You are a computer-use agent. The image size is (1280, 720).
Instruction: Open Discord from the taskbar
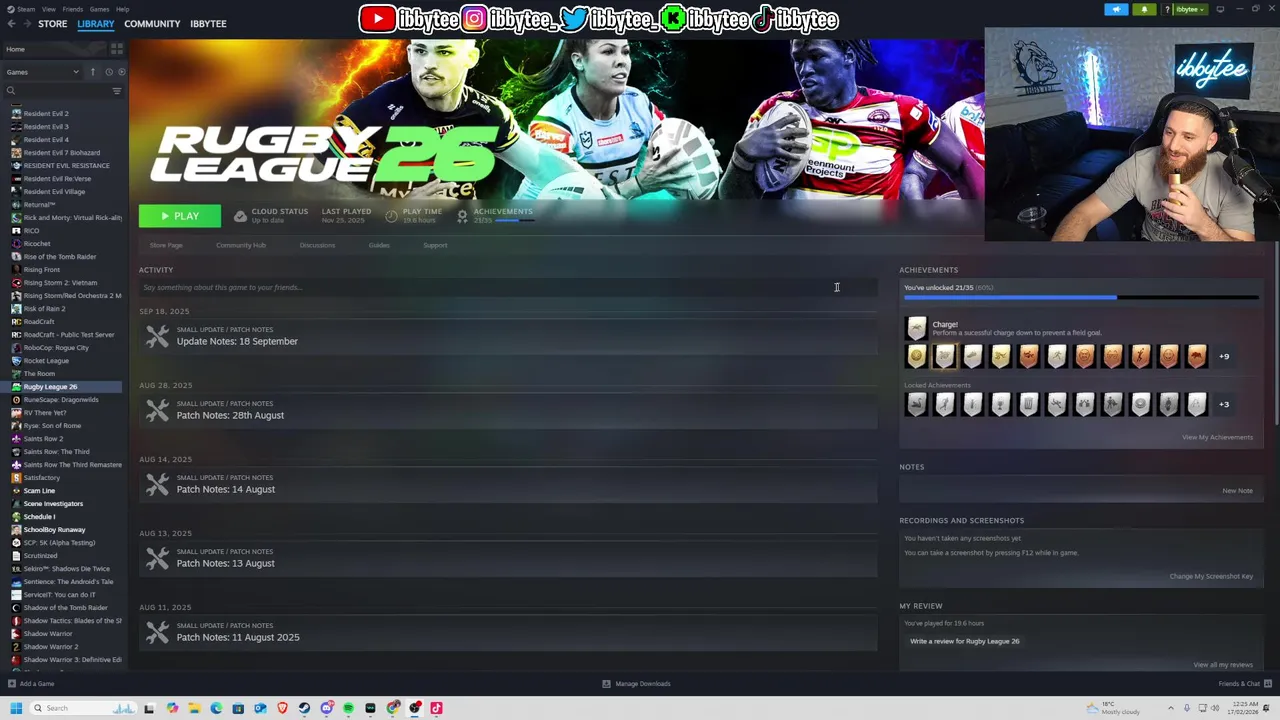coord(326,708)
